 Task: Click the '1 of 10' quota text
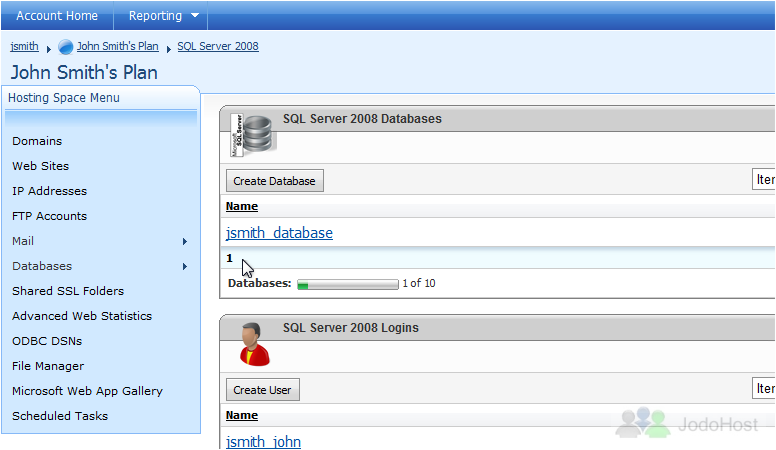pyautogui.click(x=419, y=283)
